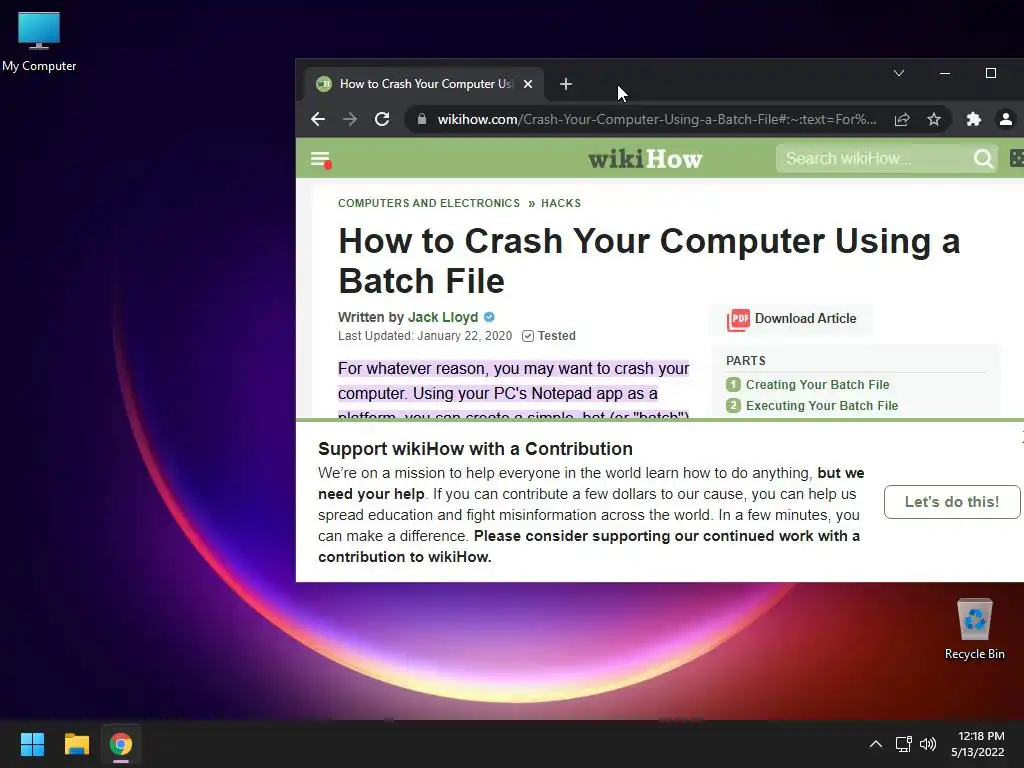The width and height of the screenshot is (1024, 768).
Task: Click the Last Updated: January 22, 2020 text
Action: point(424,336)
